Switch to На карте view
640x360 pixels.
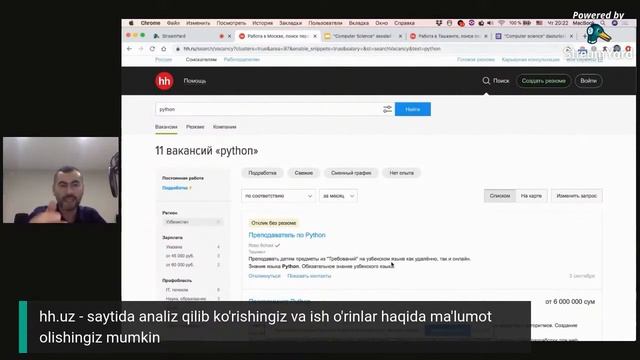click(x=531, y=196)
